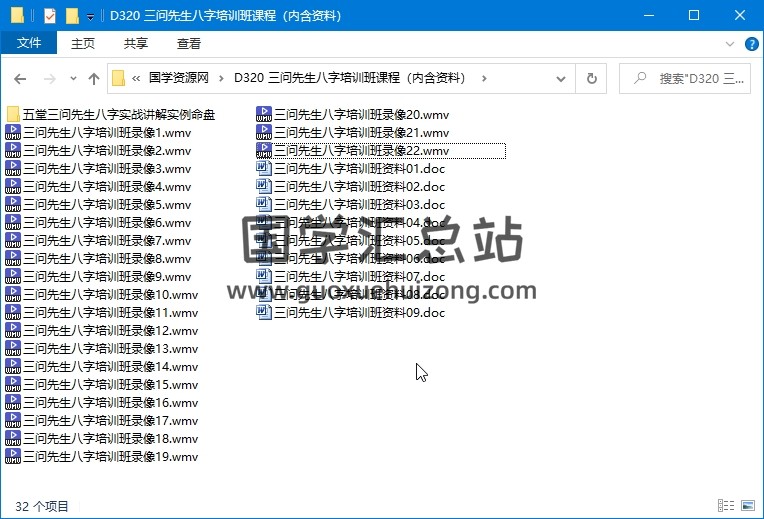The image size is (764, 519).
Task: Open the recent locations dropdown arrow
Action: [73, 78]
